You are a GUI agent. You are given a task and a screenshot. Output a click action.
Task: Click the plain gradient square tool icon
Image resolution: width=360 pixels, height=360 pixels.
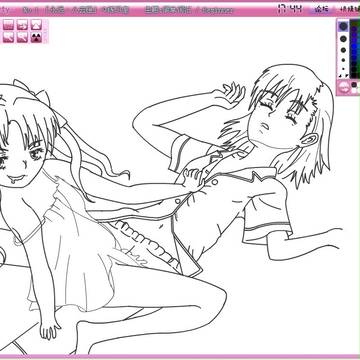[x=8, y=25]
